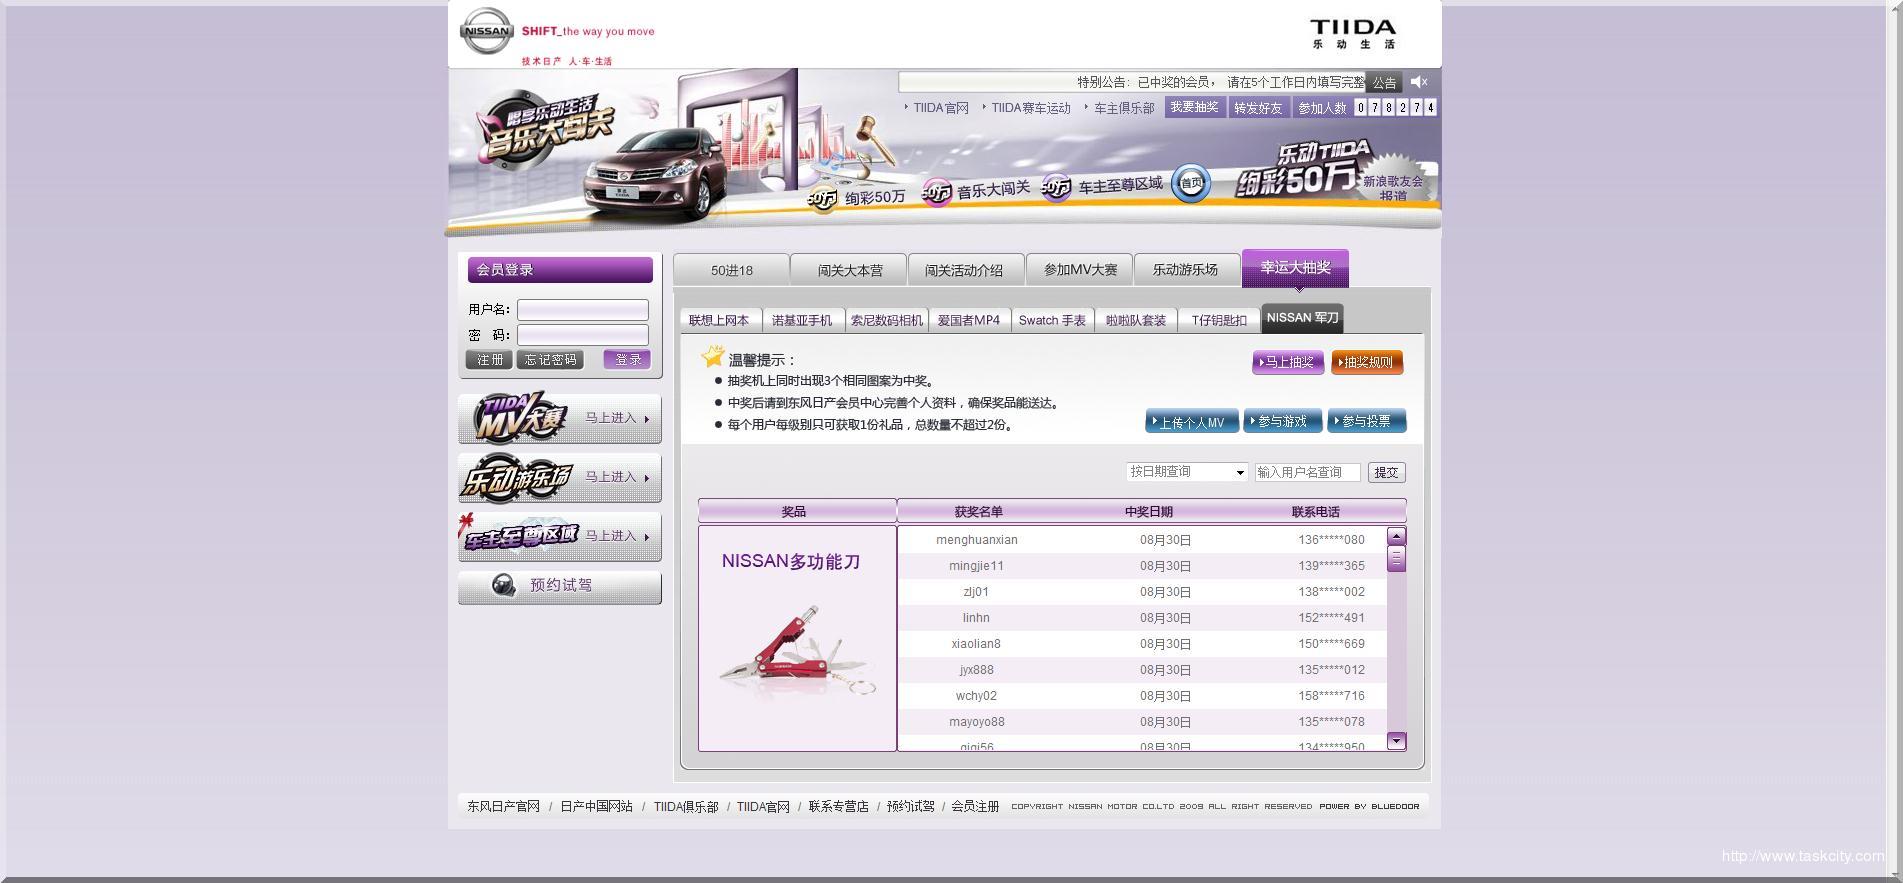Focus the 密码 password field
Image resolution: width=1903 pixels, height=883 pixels.
(x=583, y=335)
